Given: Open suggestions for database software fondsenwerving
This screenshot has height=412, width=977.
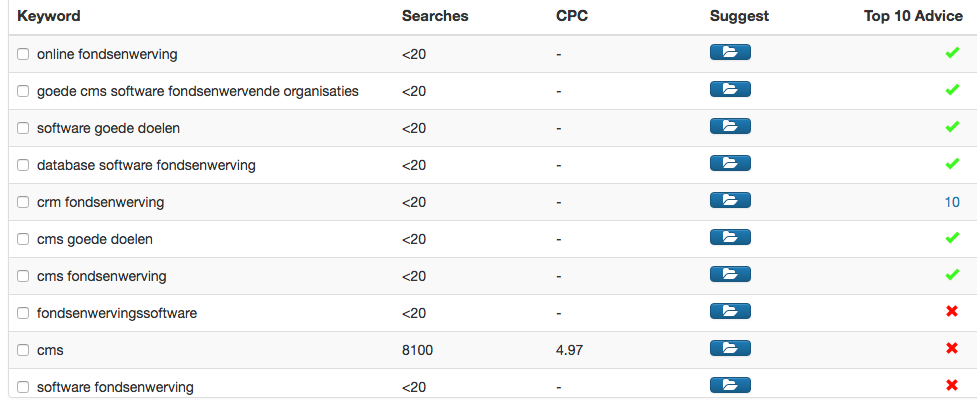Looking at the screenshot, I should (729, 164).
